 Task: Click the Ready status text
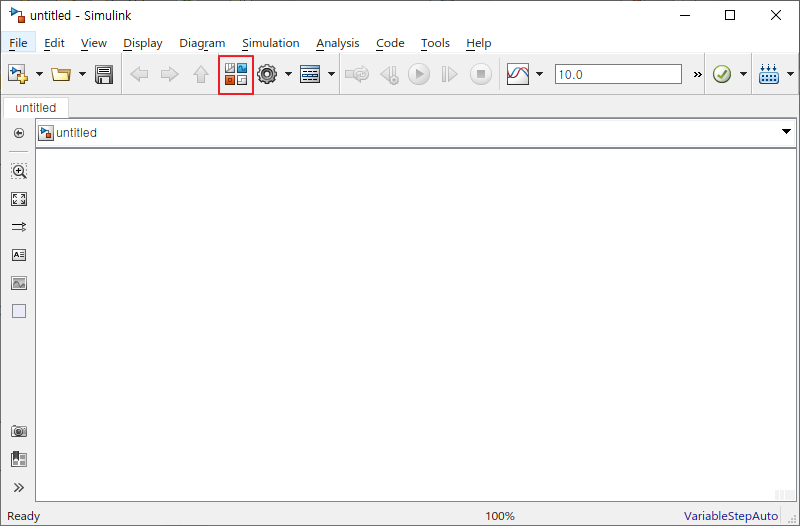[23, 516]
